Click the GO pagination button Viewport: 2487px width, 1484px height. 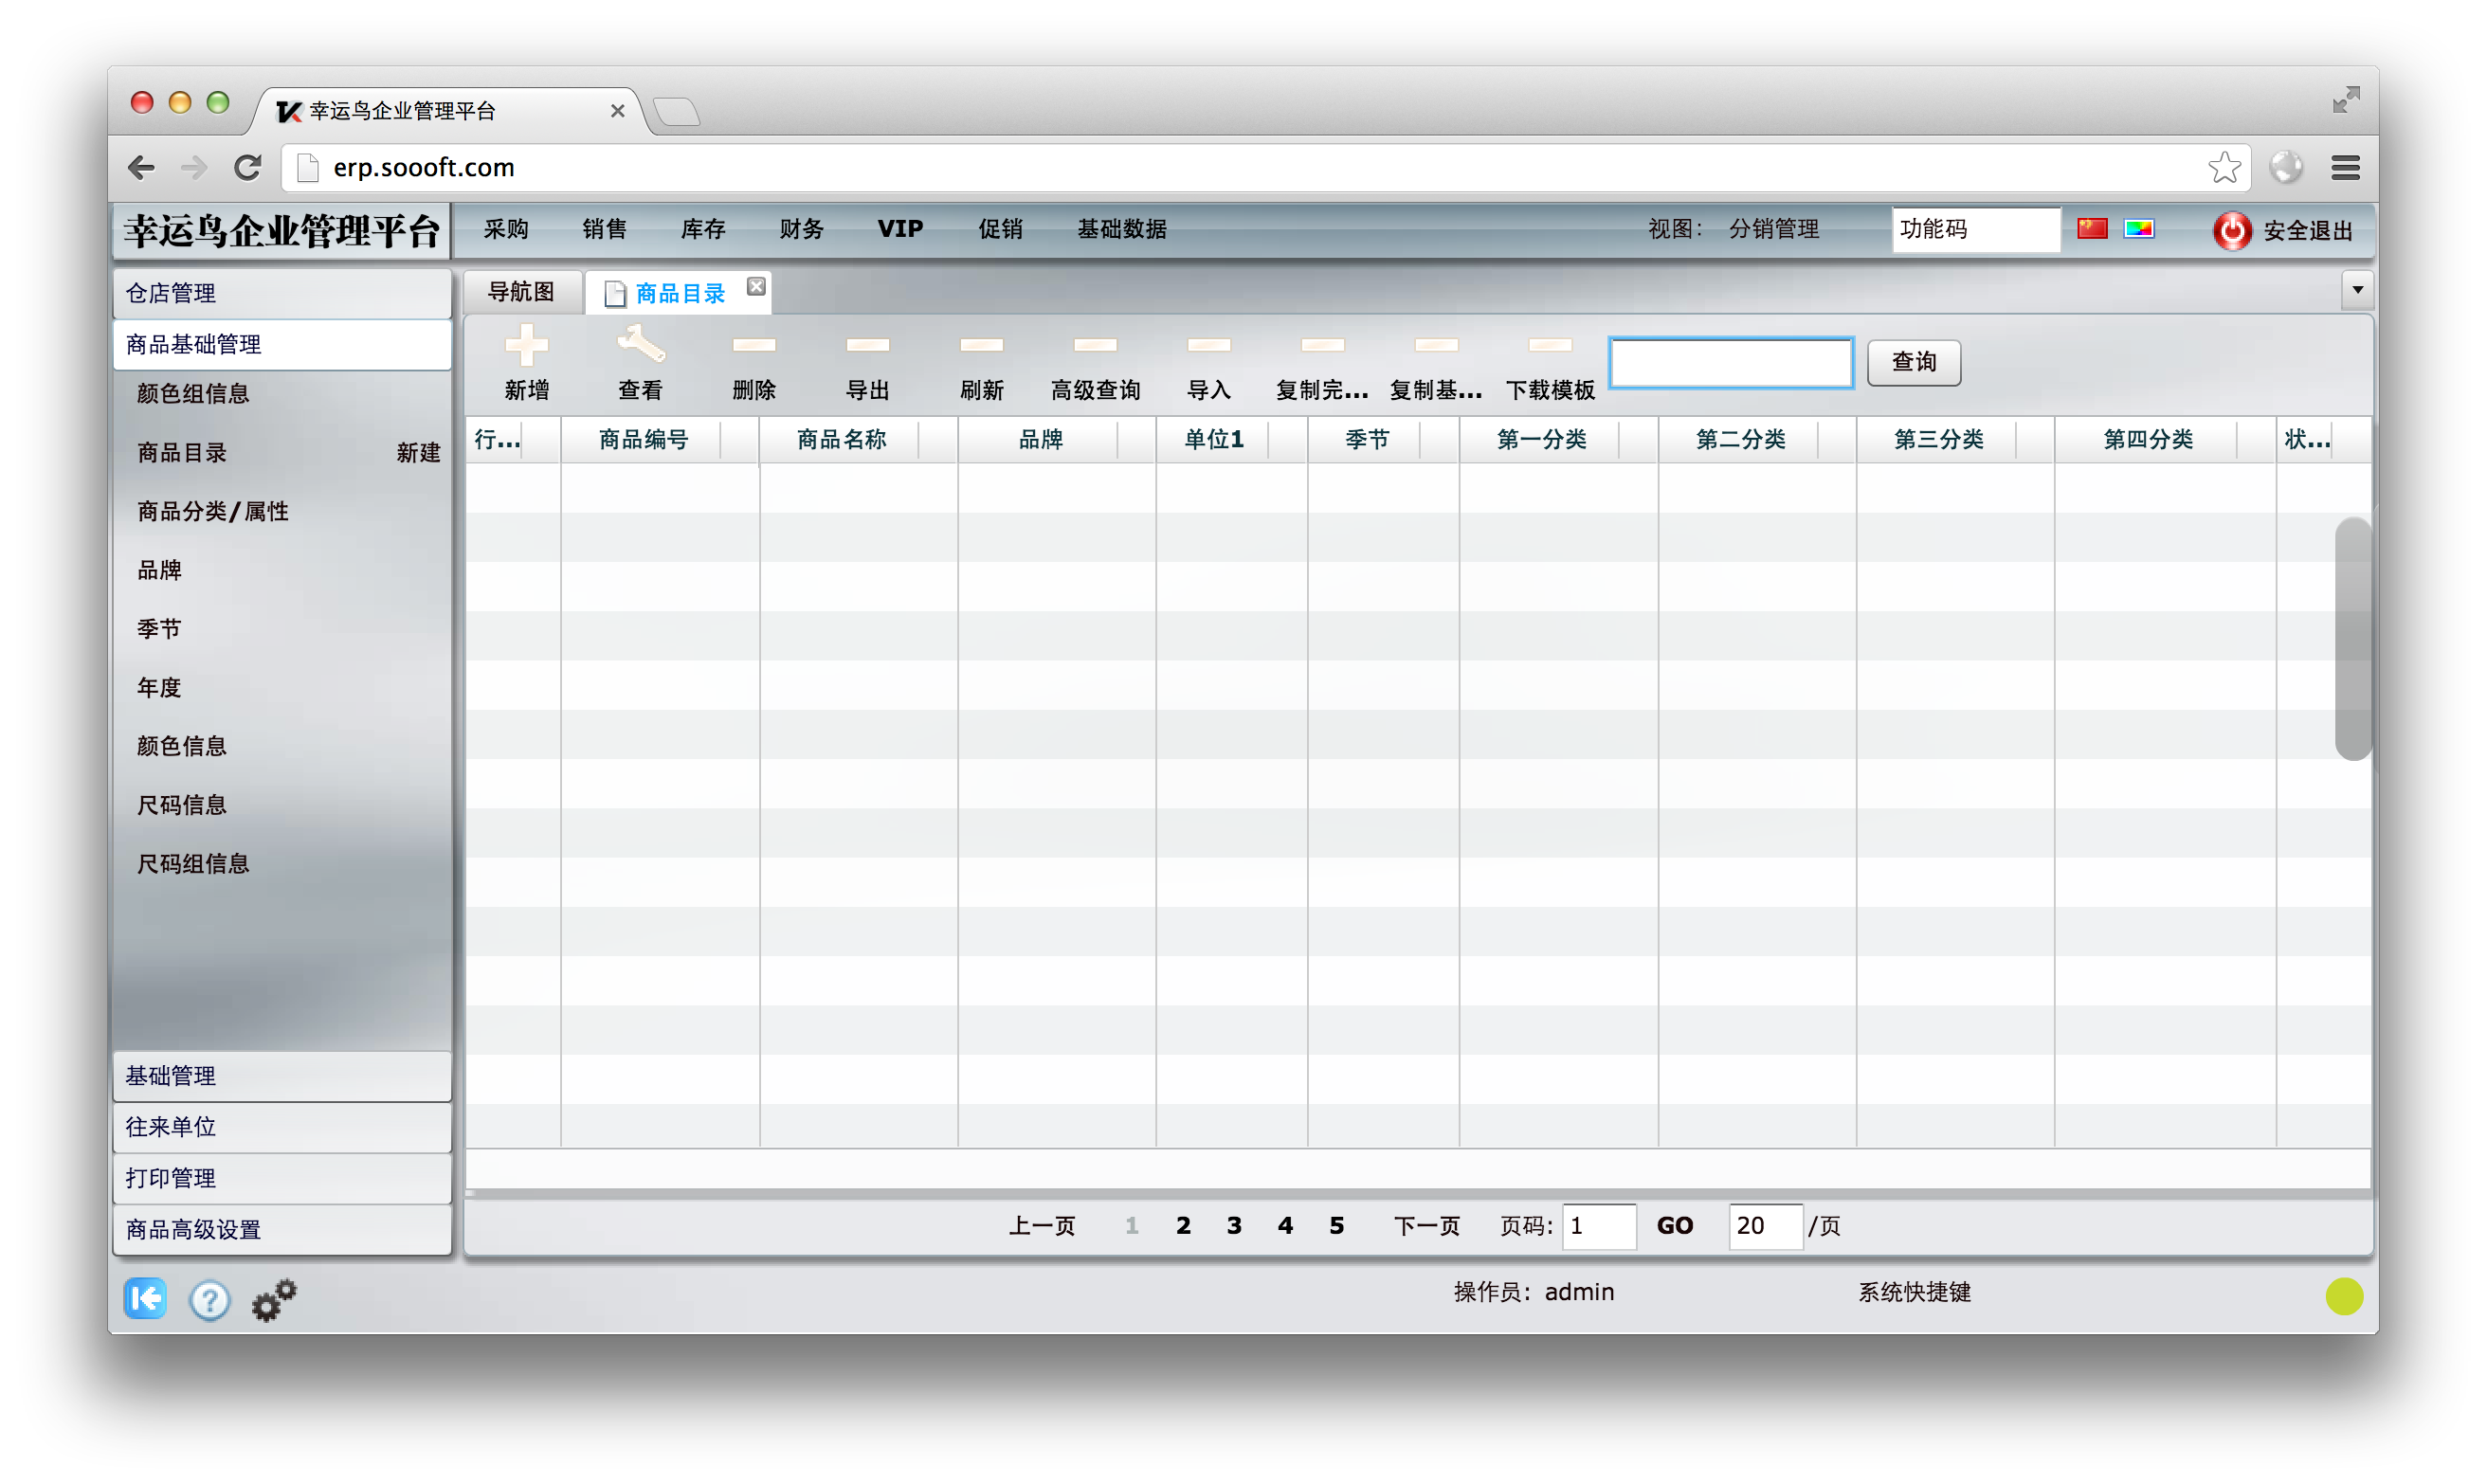1675,1225
